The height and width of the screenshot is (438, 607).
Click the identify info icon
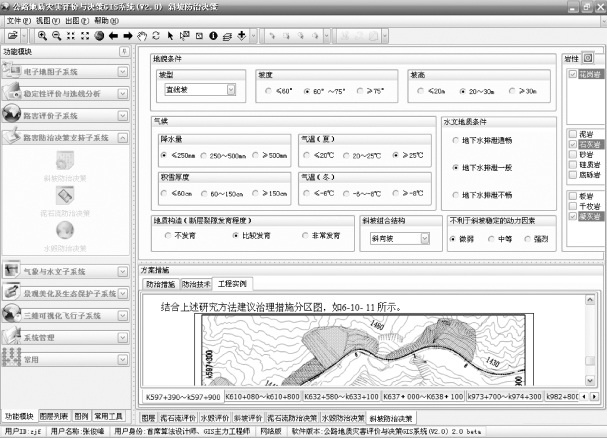pos(213,36)
